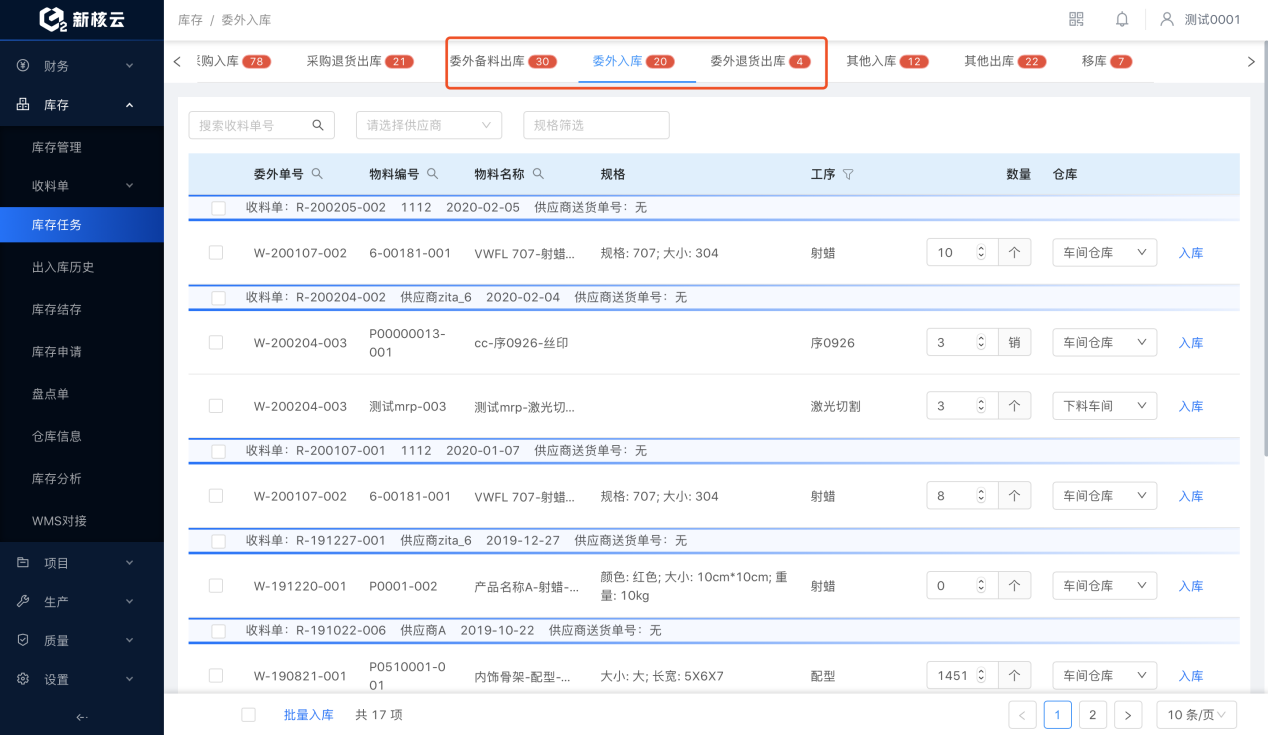Click the 质量 shield icon in sidebar
1268x735 pixels.
click(23, 640)
